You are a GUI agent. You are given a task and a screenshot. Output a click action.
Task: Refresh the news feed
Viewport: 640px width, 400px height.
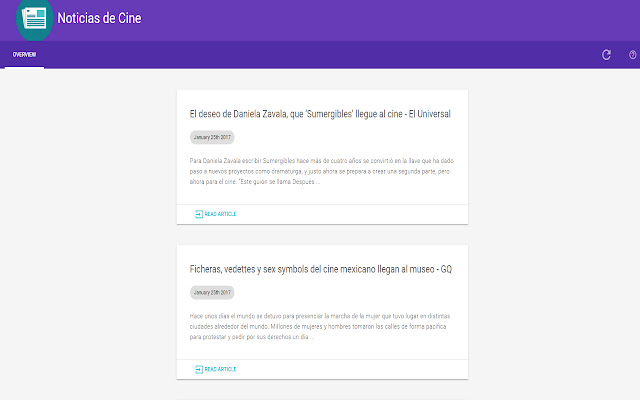click(607, 55)
